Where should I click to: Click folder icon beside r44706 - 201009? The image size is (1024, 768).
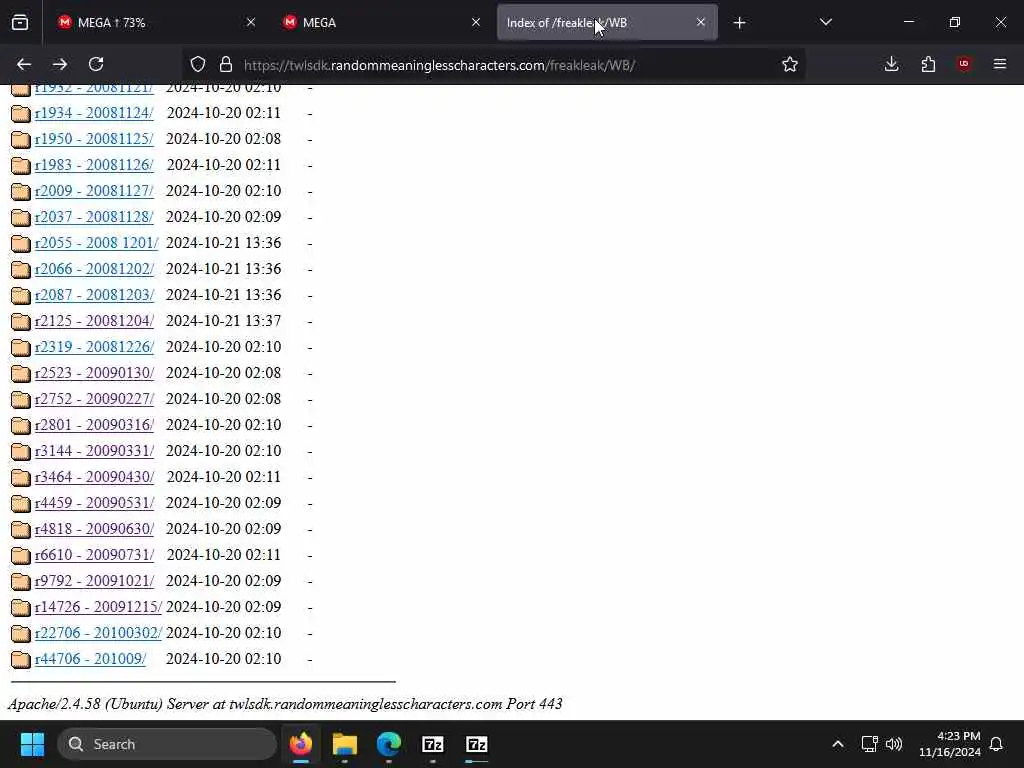pos(21,660)
